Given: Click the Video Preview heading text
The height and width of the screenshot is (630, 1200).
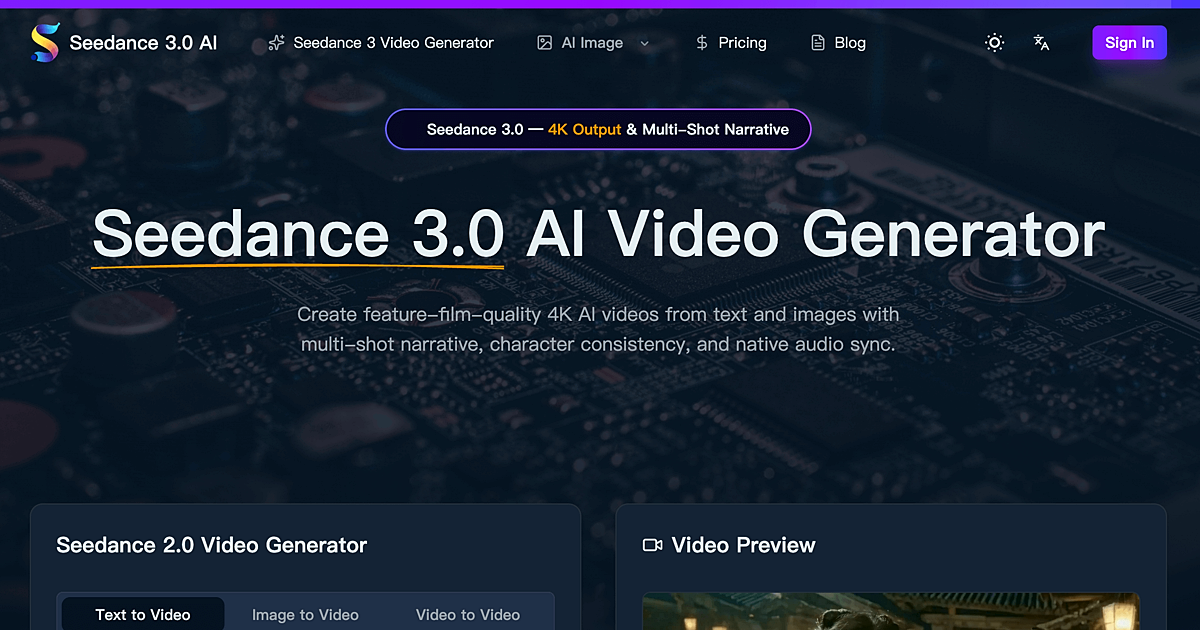Looking at the screenshot, I should coord(744,545).
